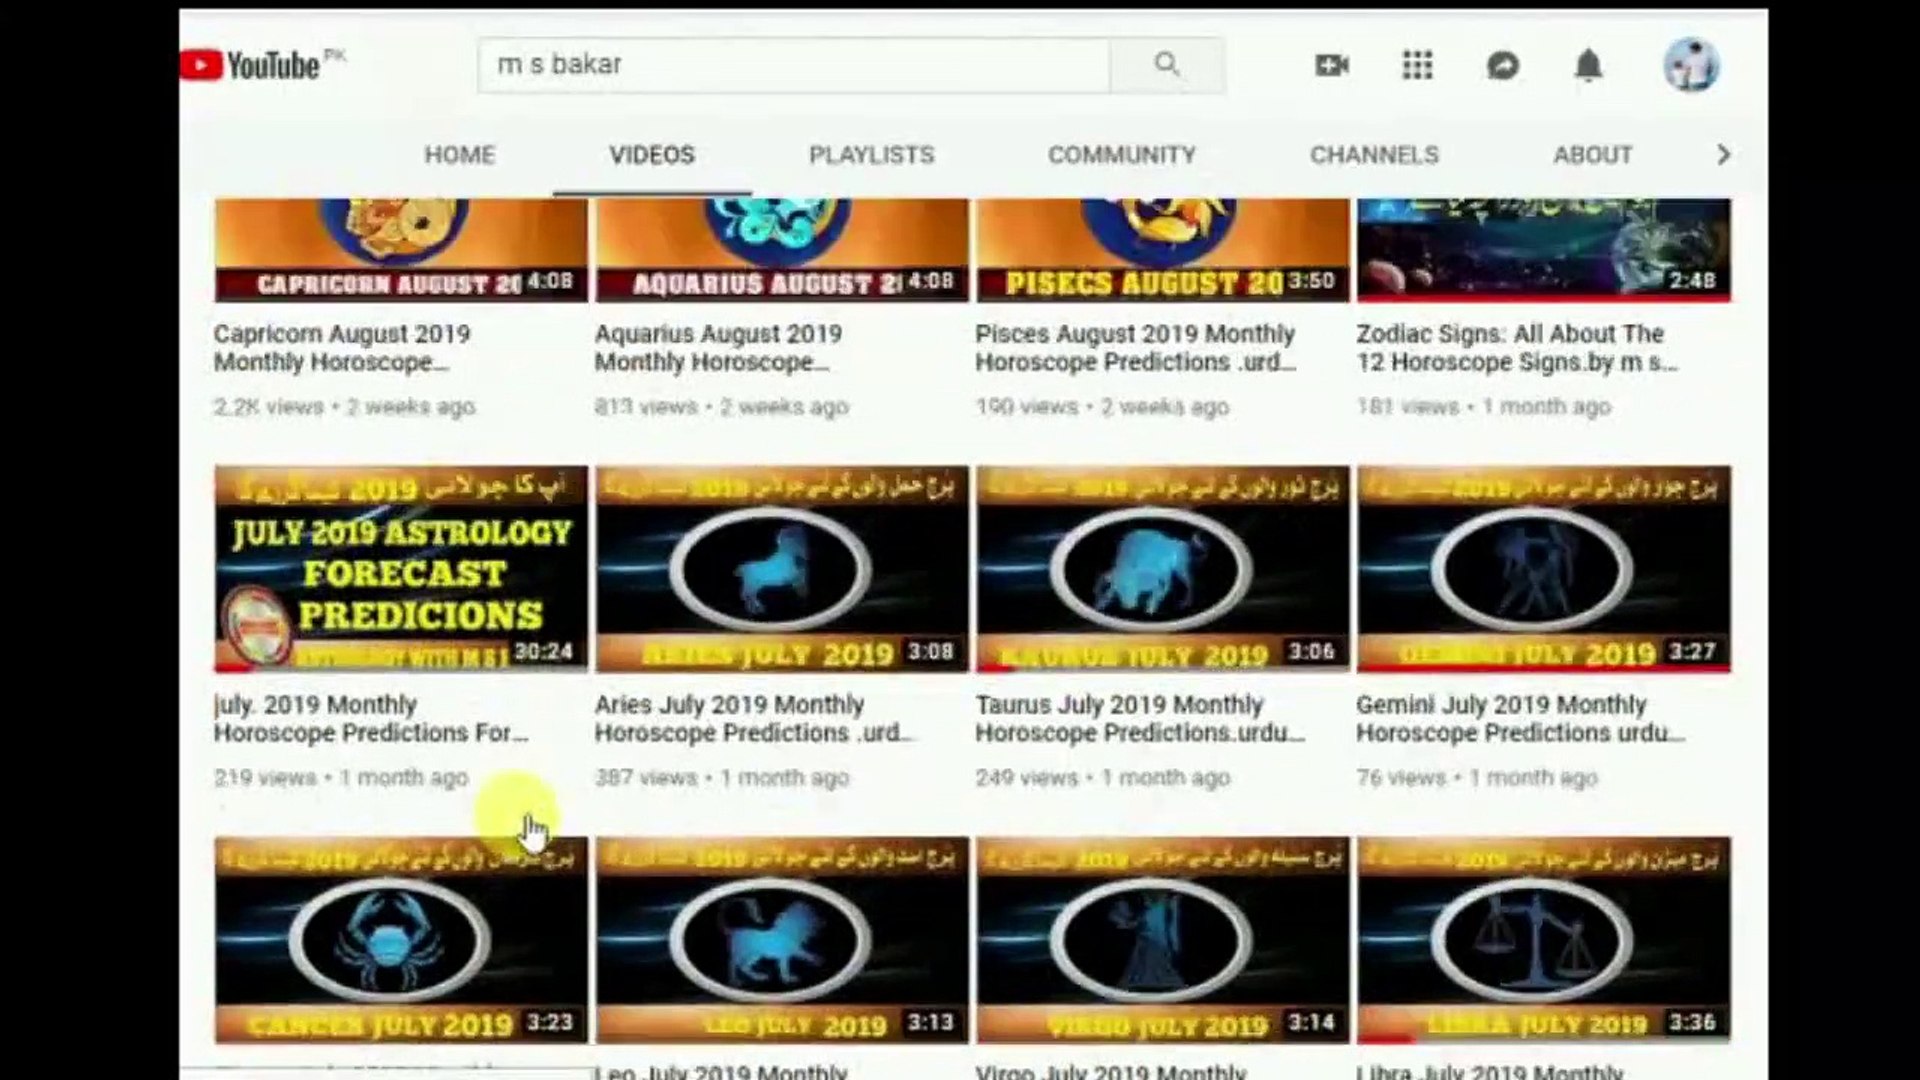Open Aries July 2019 Monthly Horoscope title
This screenshot has height=1080, width=1920.
pos(750,718)
